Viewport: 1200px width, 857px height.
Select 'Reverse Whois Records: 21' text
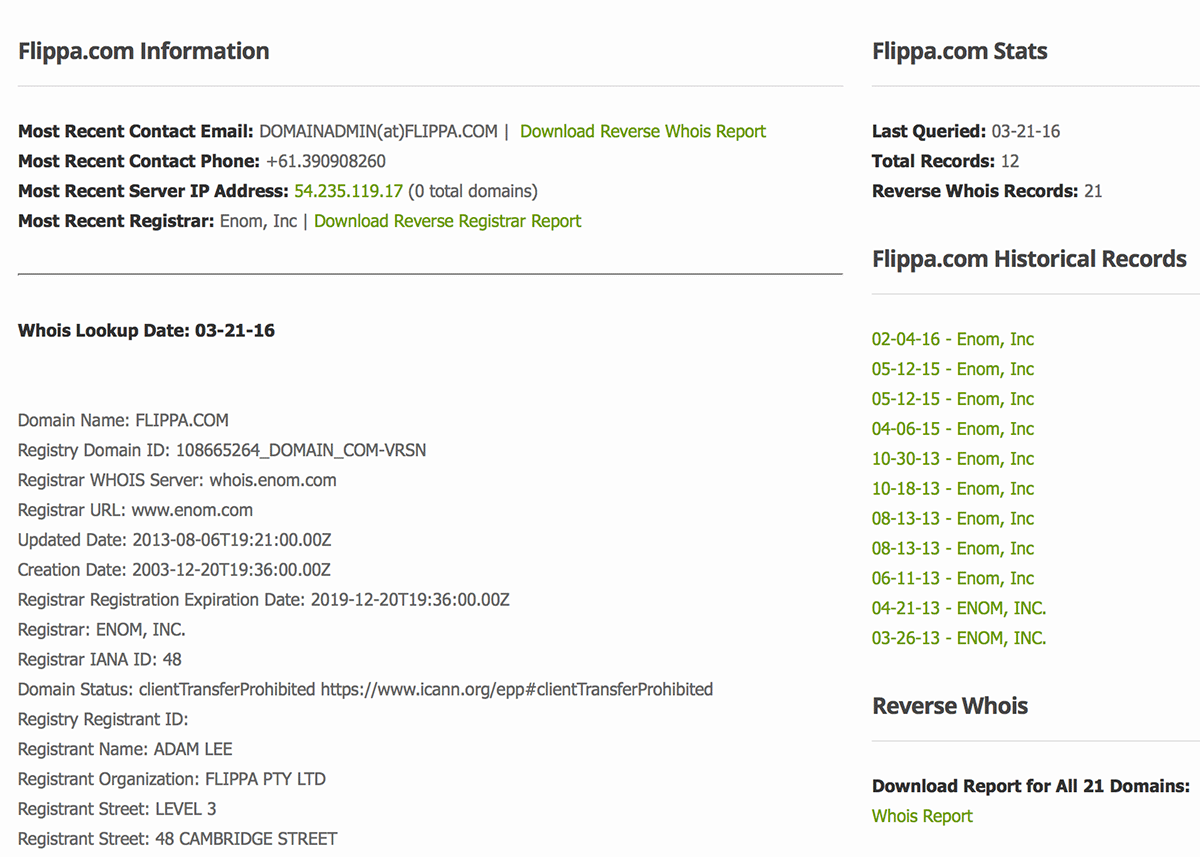pos(987,191)
